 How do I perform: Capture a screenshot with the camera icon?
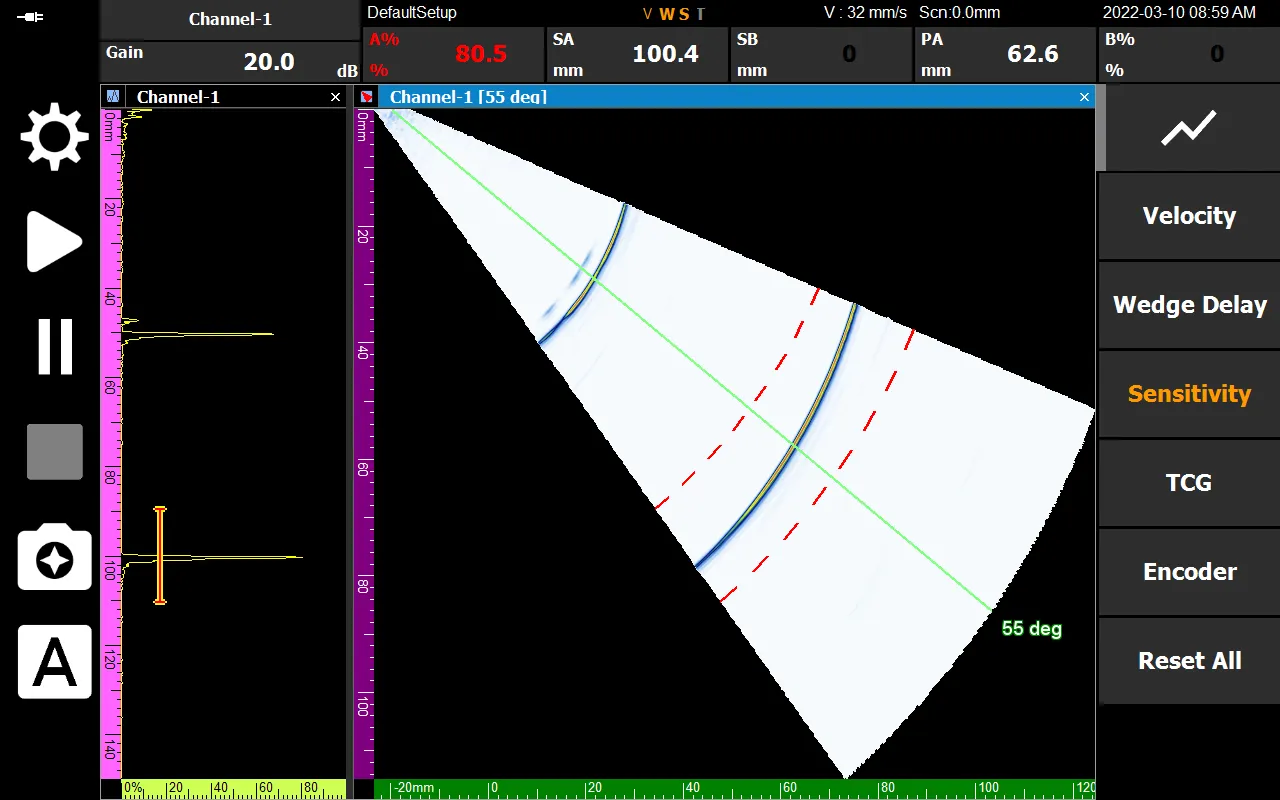click(55, 557)
